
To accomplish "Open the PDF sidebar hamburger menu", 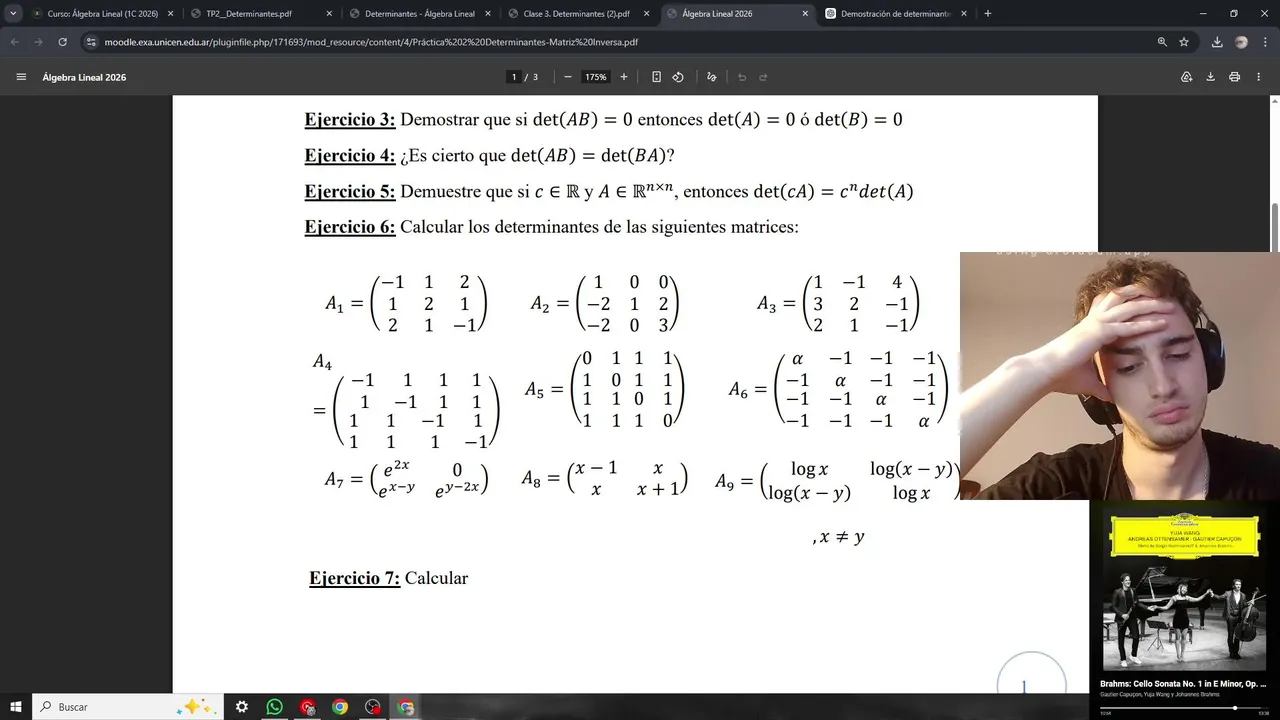I will click(21, 77).
